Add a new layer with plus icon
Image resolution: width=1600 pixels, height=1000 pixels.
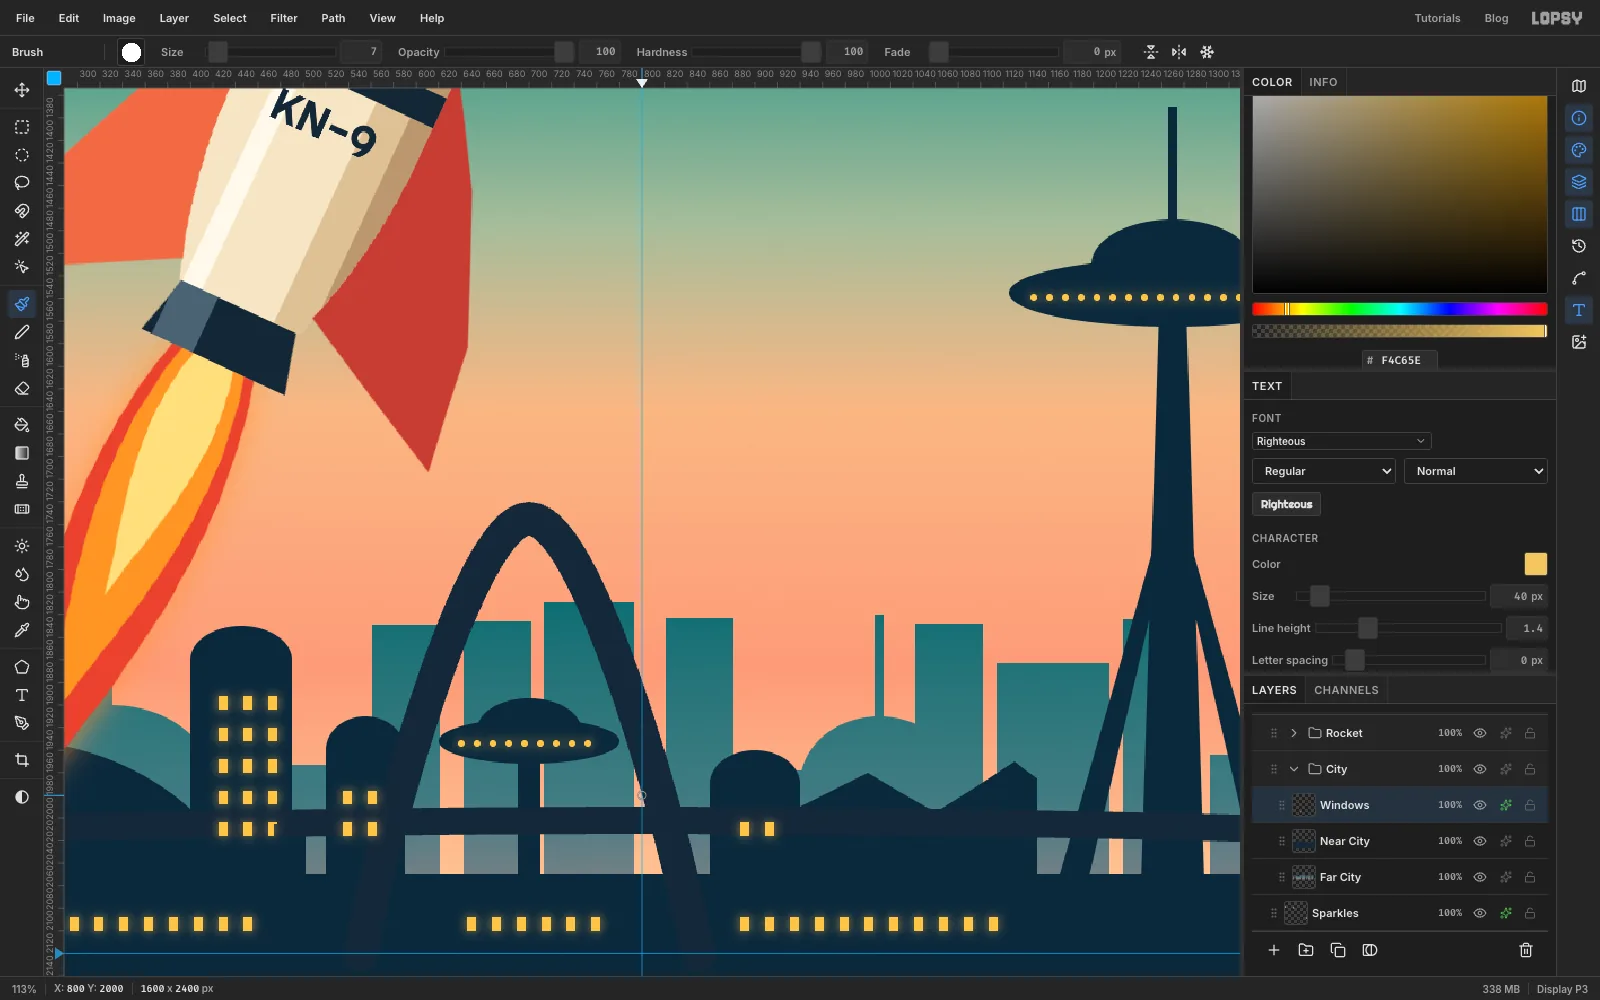coord(1274,950)
